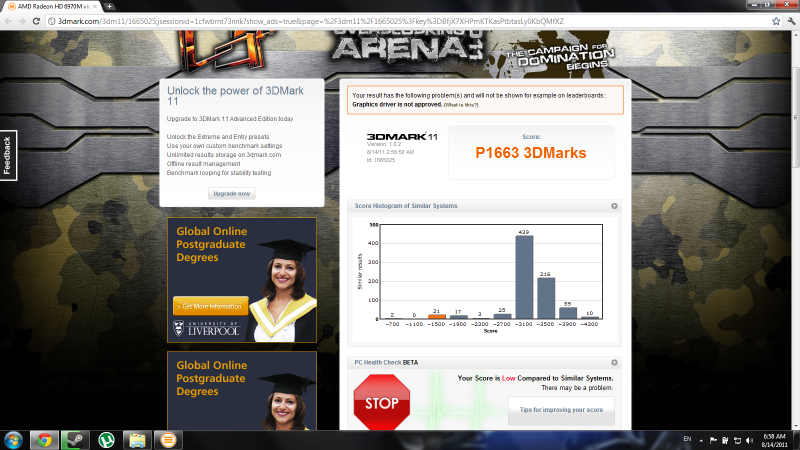This screenshot has width=800, height=450.
Task: Click 'Tips for improving your score' button
Action: [x=561, y=410]
